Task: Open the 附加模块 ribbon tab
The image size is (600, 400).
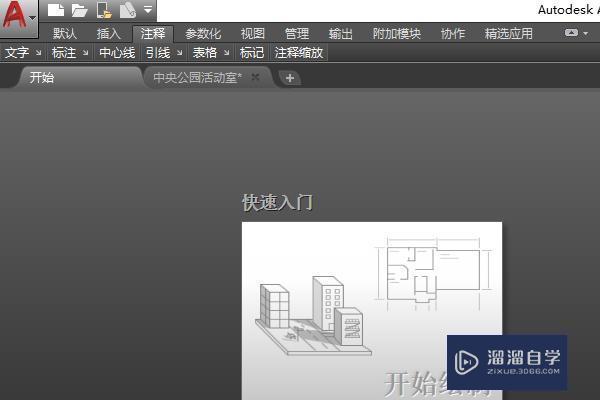Action: point(397,34)
